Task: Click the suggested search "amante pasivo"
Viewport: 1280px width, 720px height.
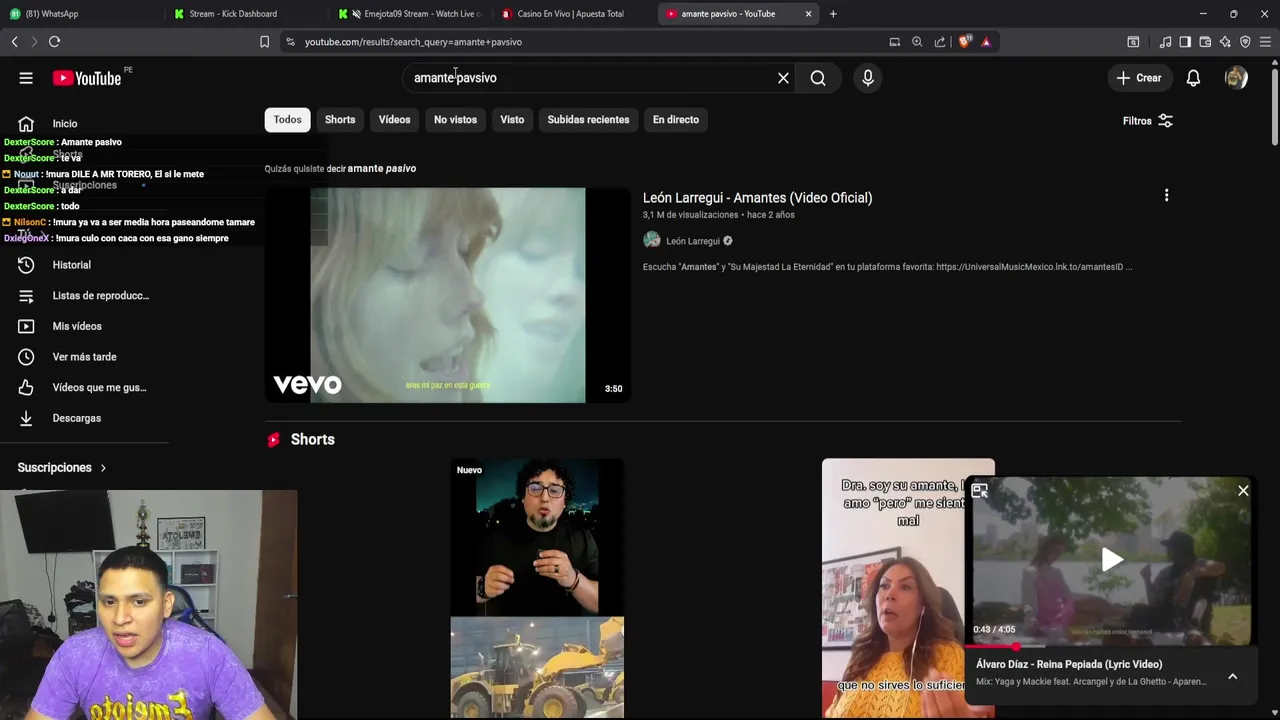Action: point(382,169)
